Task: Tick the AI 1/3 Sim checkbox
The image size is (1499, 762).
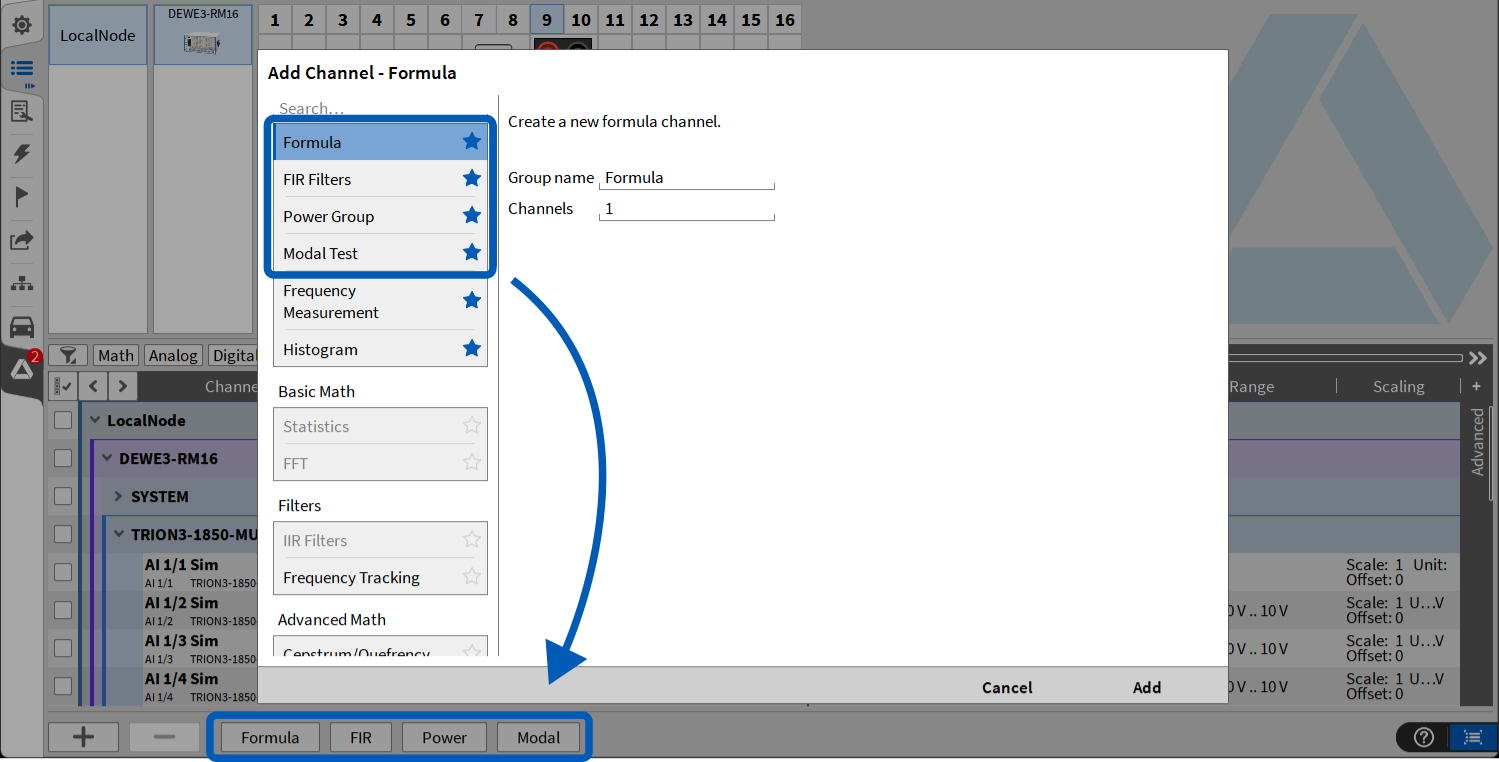Action: pyautogui.click(x=63, y=648)
